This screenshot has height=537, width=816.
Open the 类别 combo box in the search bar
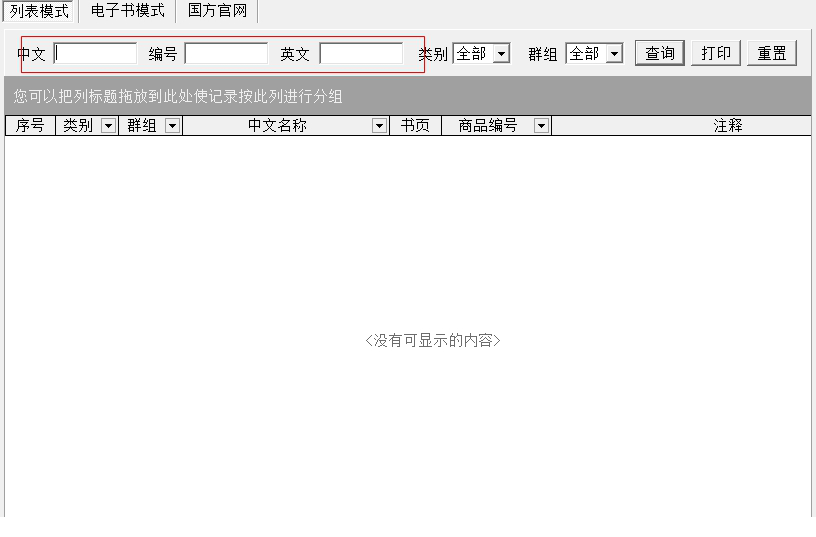point(481,54)
